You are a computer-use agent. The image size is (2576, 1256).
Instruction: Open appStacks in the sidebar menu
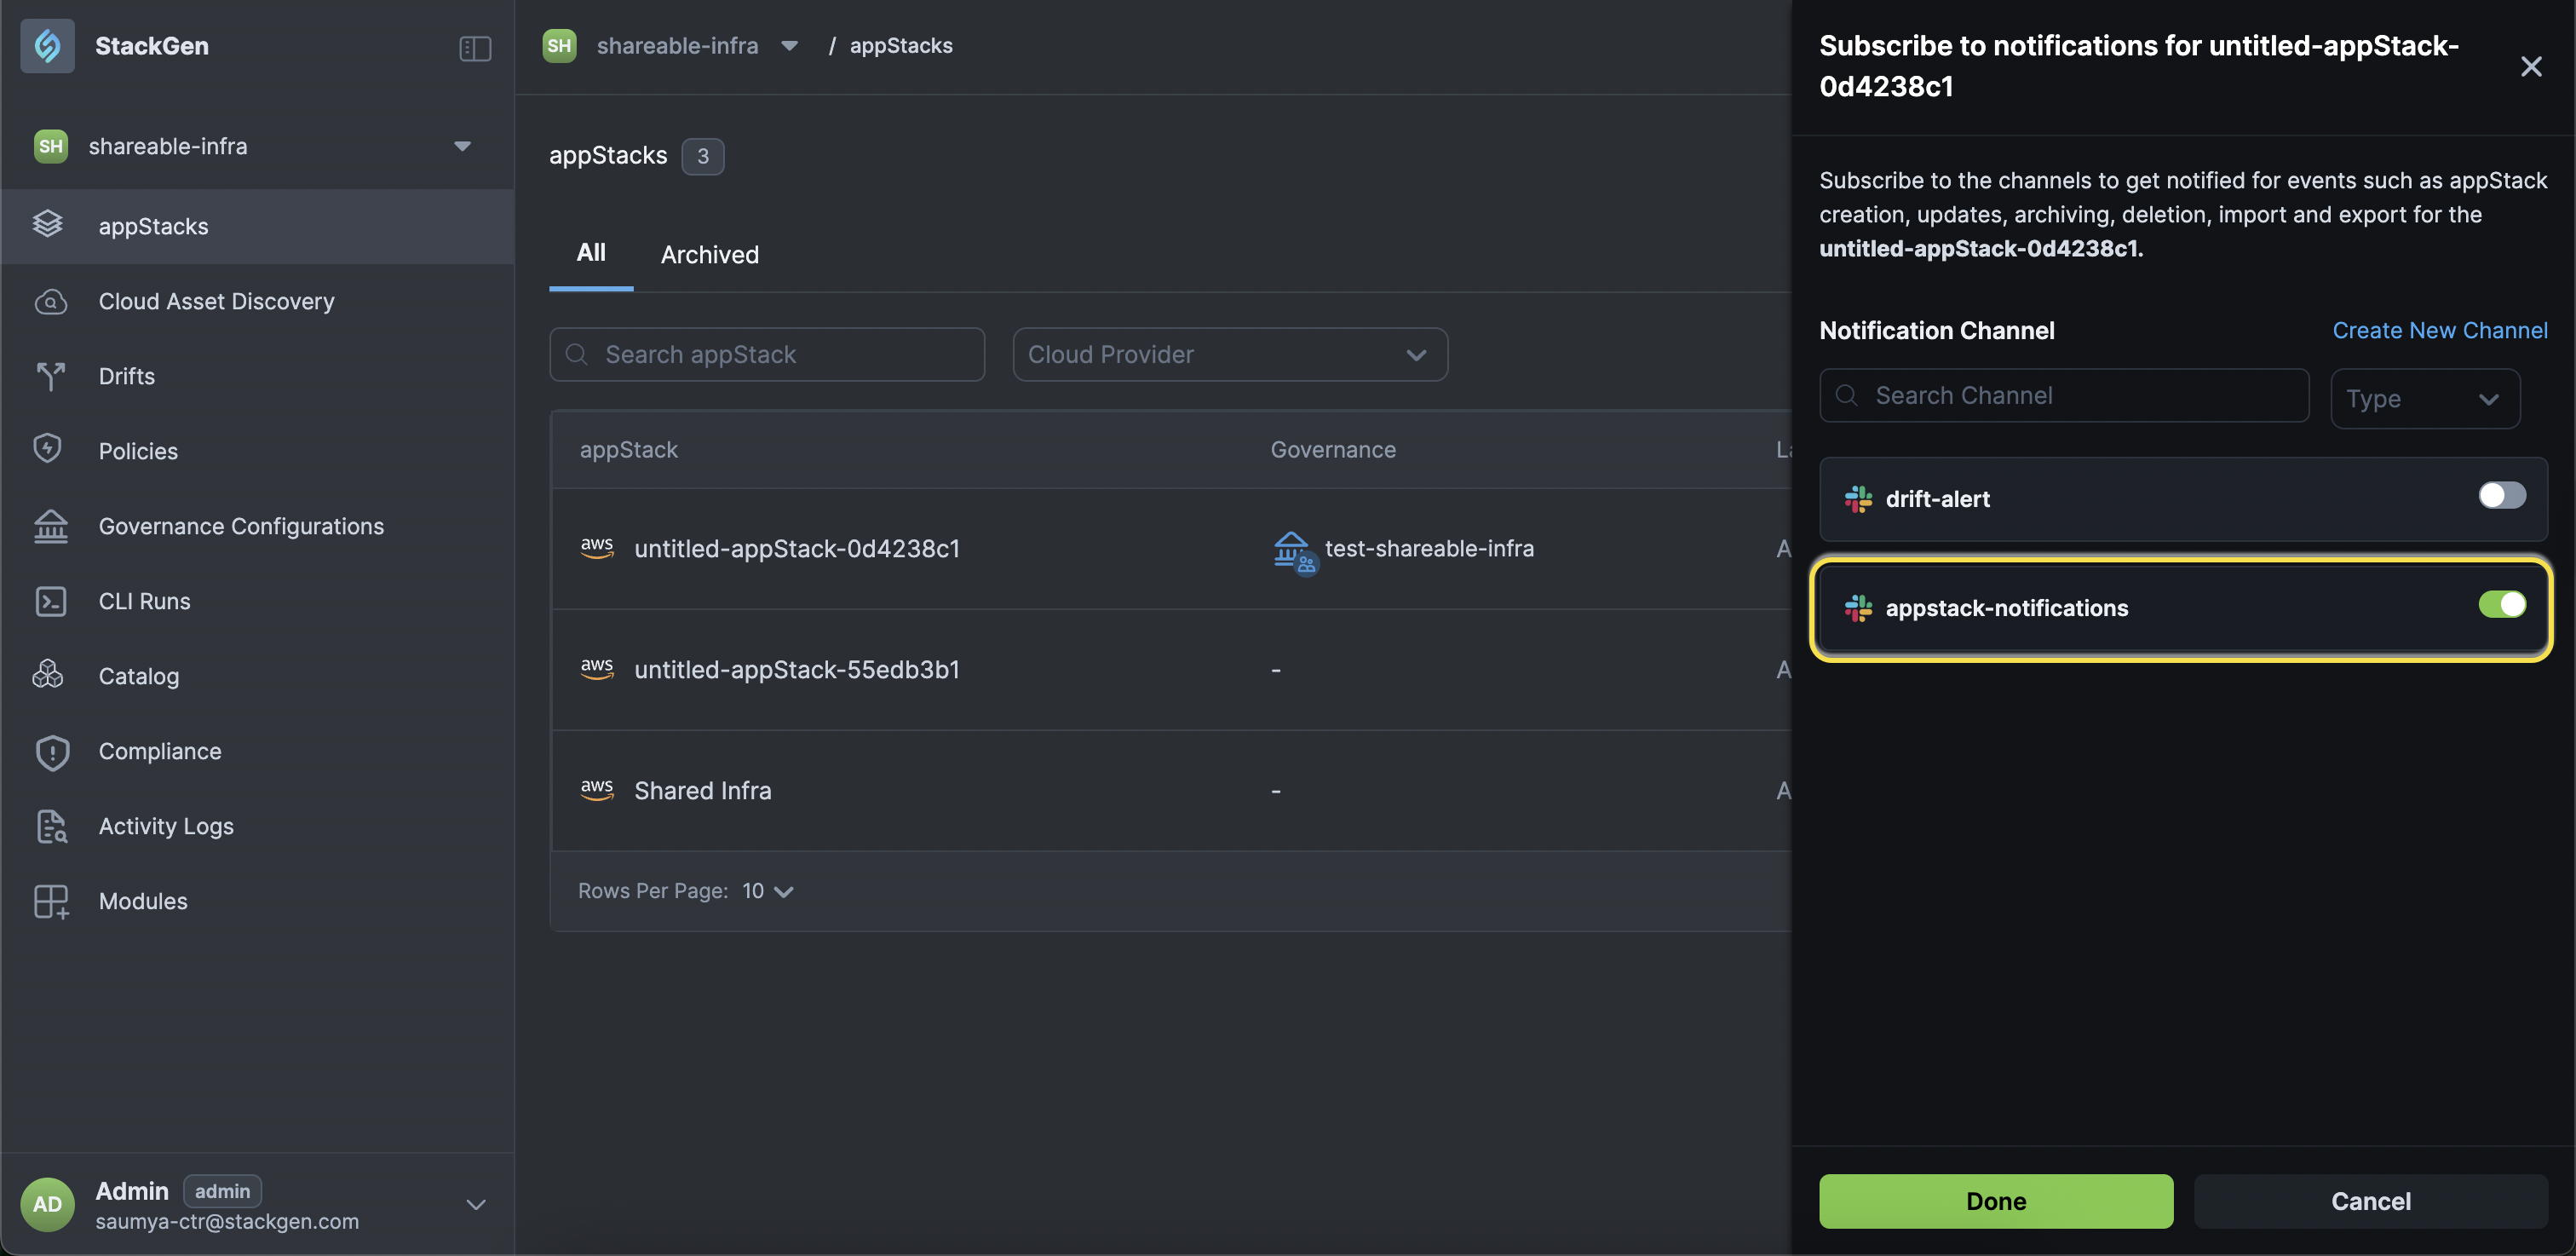pyautogui.click(x=258, y=226)
